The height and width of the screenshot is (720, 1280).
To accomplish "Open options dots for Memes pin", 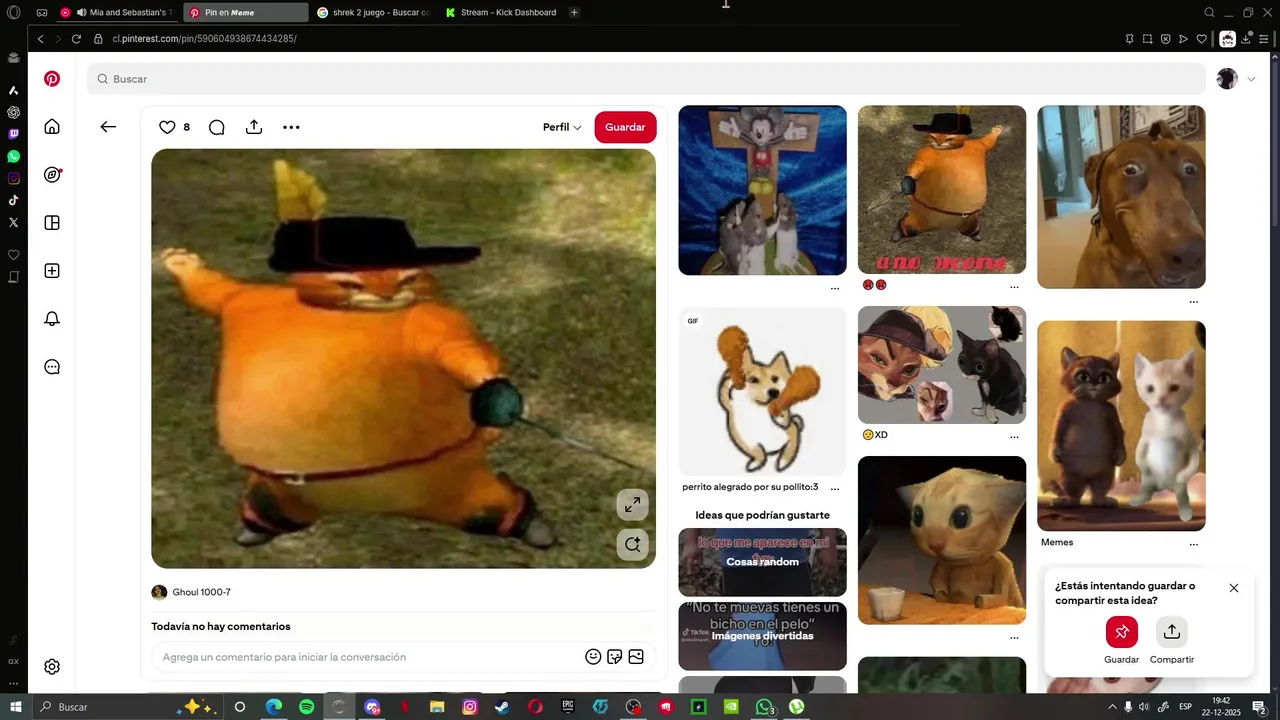I will [1193, 545].
